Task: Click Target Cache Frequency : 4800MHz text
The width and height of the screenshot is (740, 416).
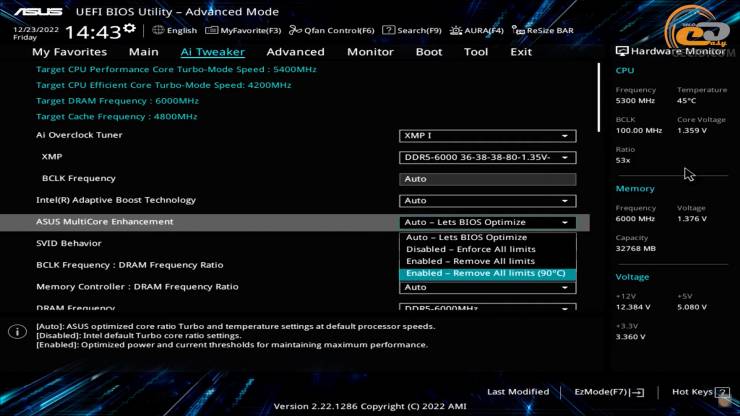Action: (117, 116)
